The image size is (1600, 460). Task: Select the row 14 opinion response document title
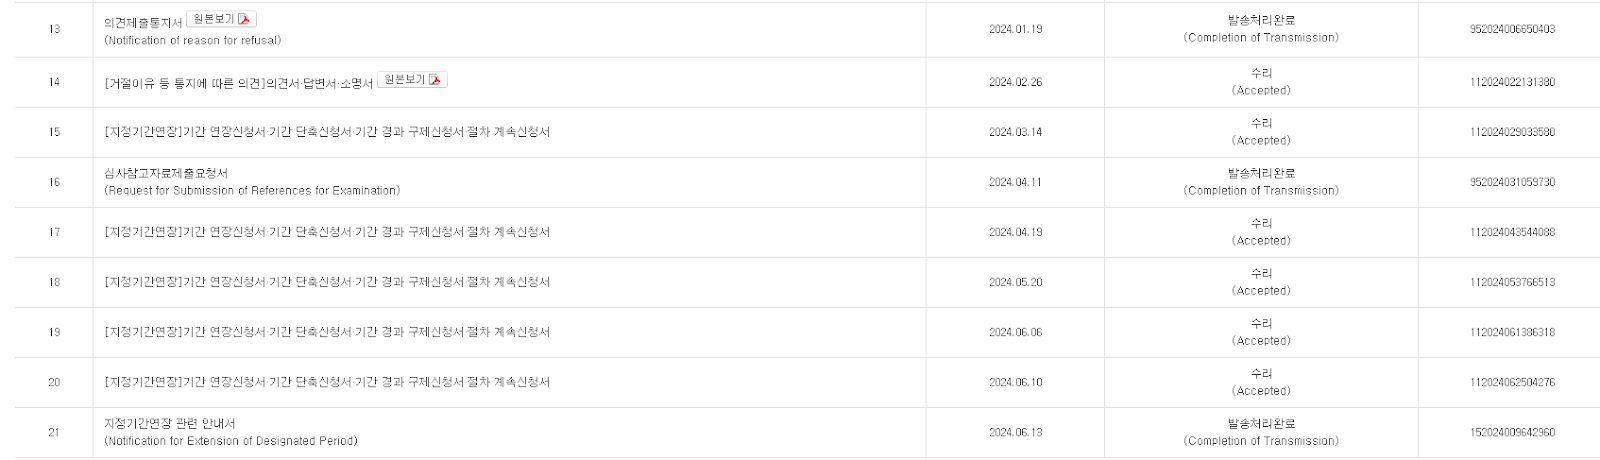(238, 83)
